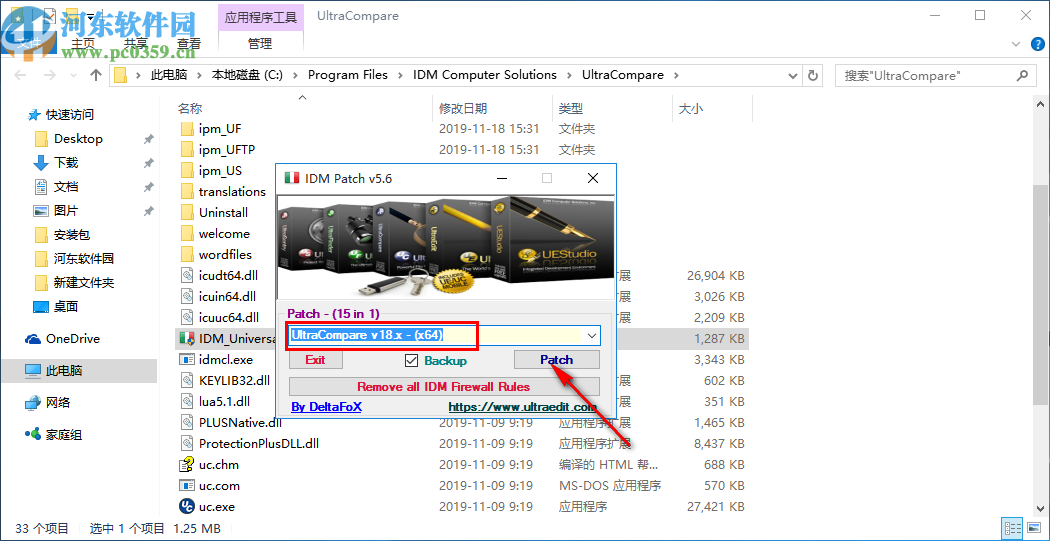This screenshot has height=541, width=1050.
Task: Select OneDrive in the navigation pane
Action: coord(72,339)
